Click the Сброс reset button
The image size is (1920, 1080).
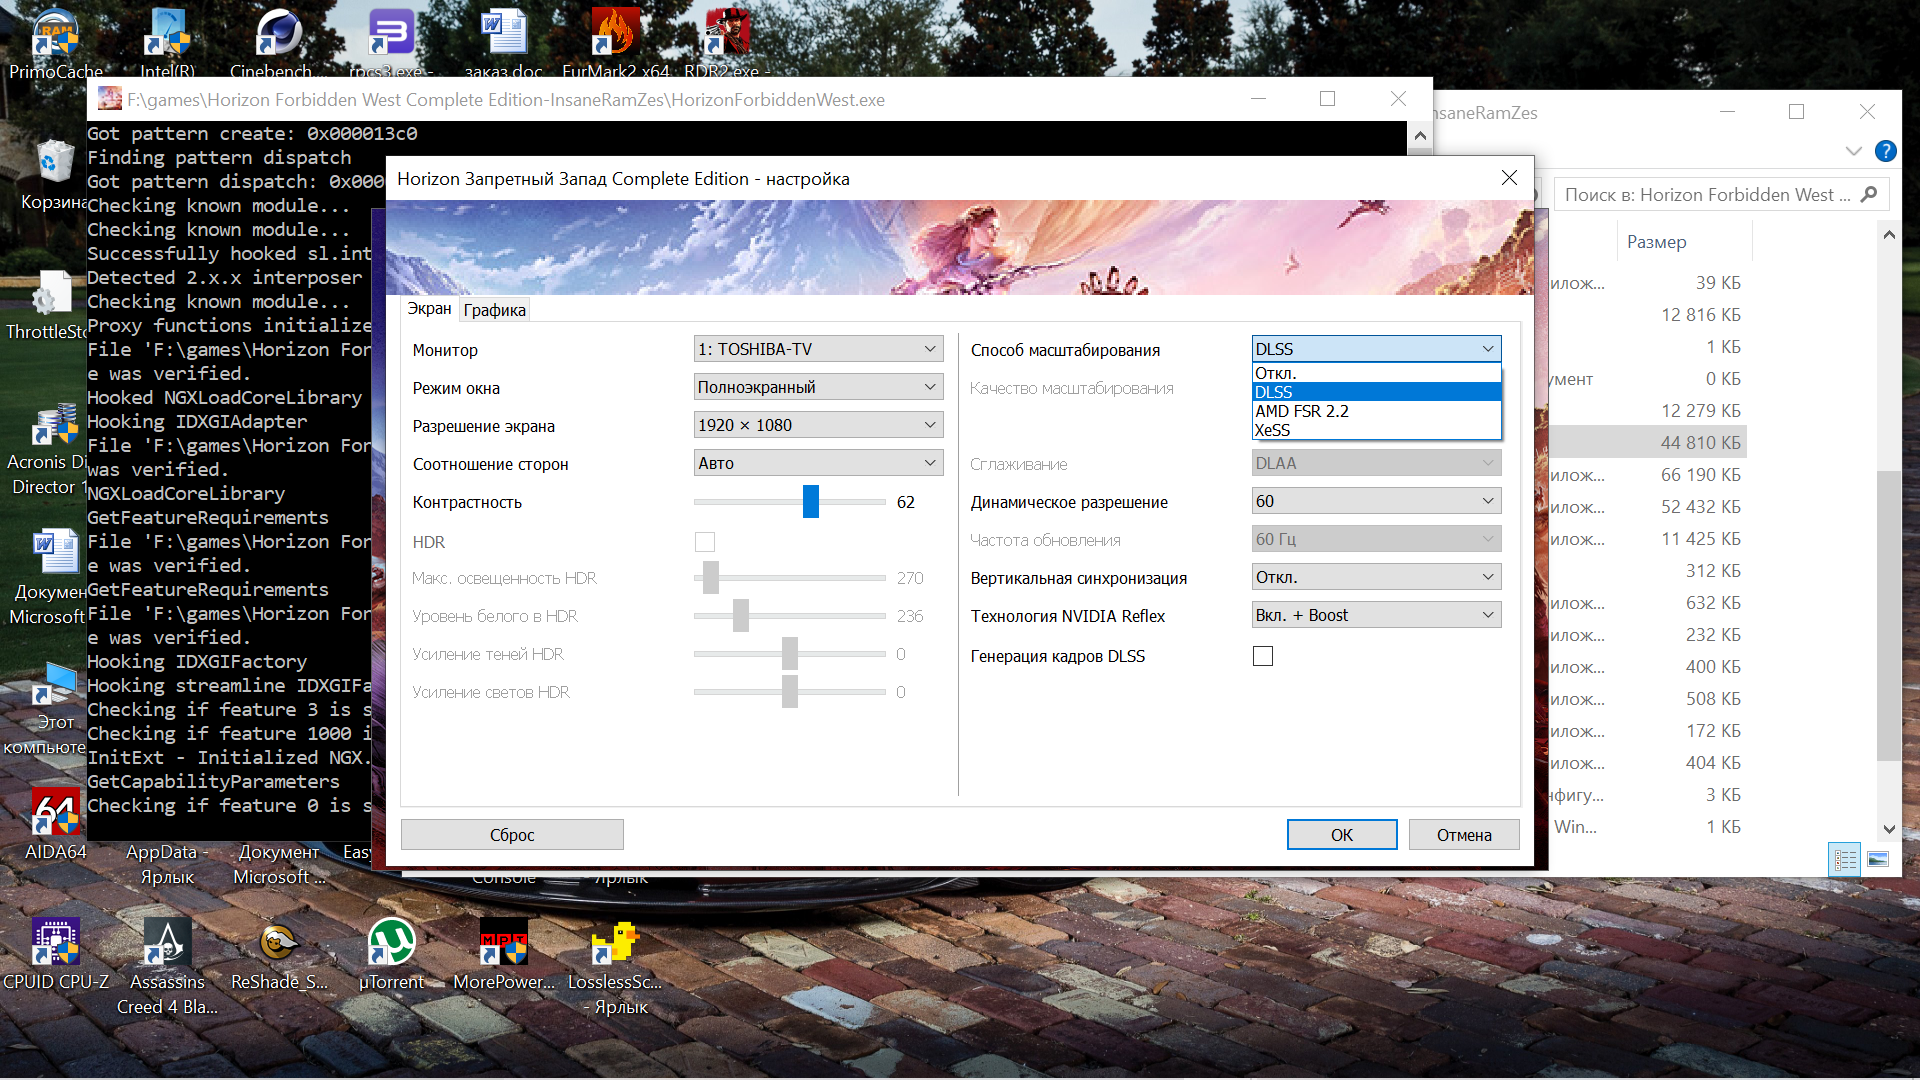coord(512,835)
